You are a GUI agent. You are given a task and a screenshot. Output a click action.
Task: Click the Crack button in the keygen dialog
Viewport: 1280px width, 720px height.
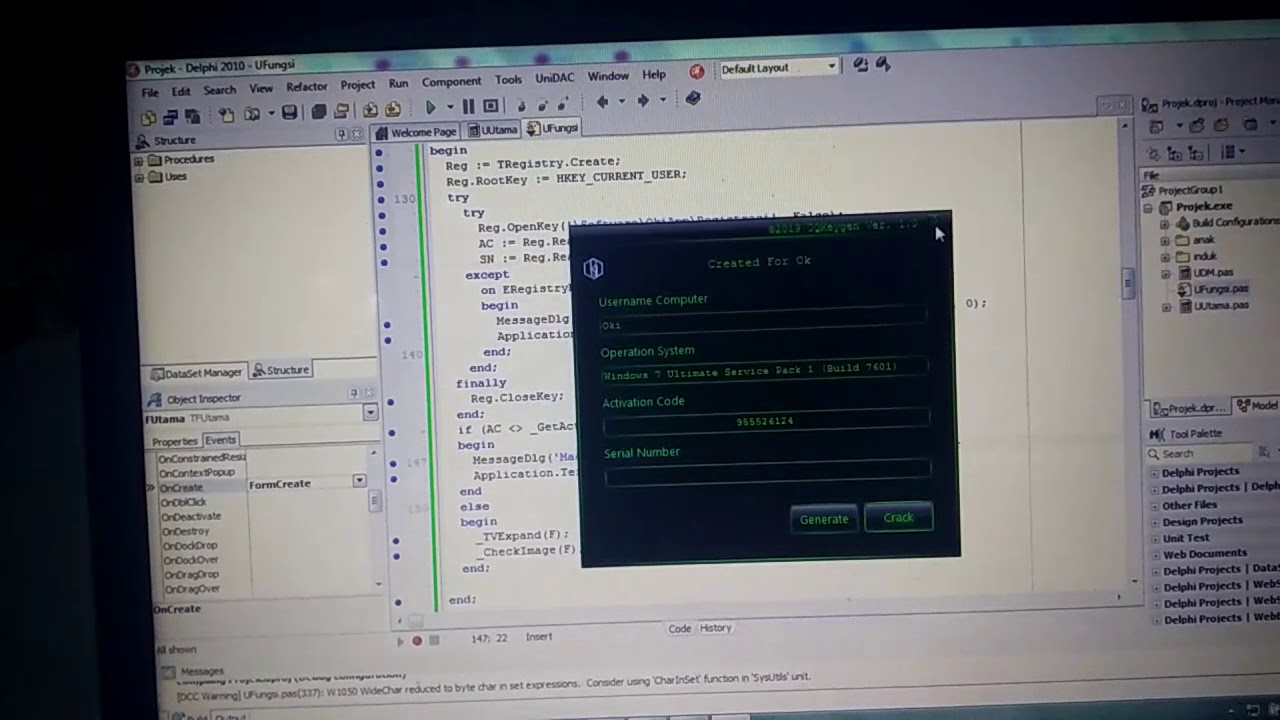[898, 517]
